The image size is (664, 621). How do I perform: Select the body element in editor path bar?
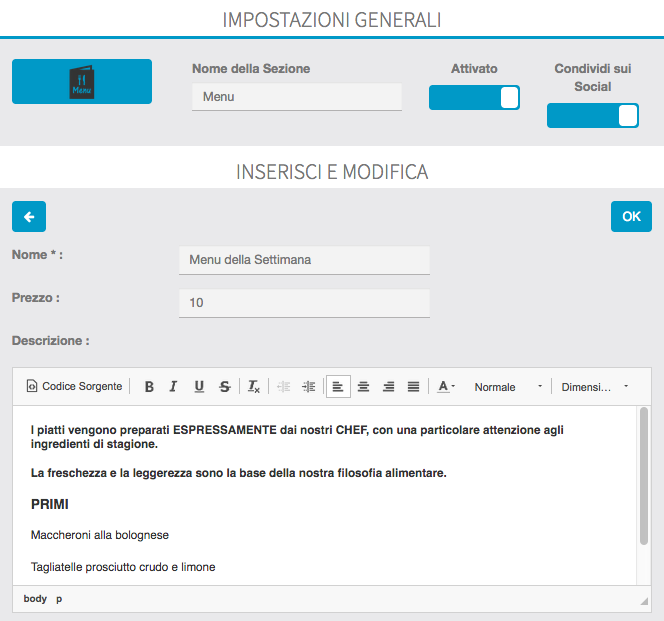pyautogui.click(x=35, y=598)
